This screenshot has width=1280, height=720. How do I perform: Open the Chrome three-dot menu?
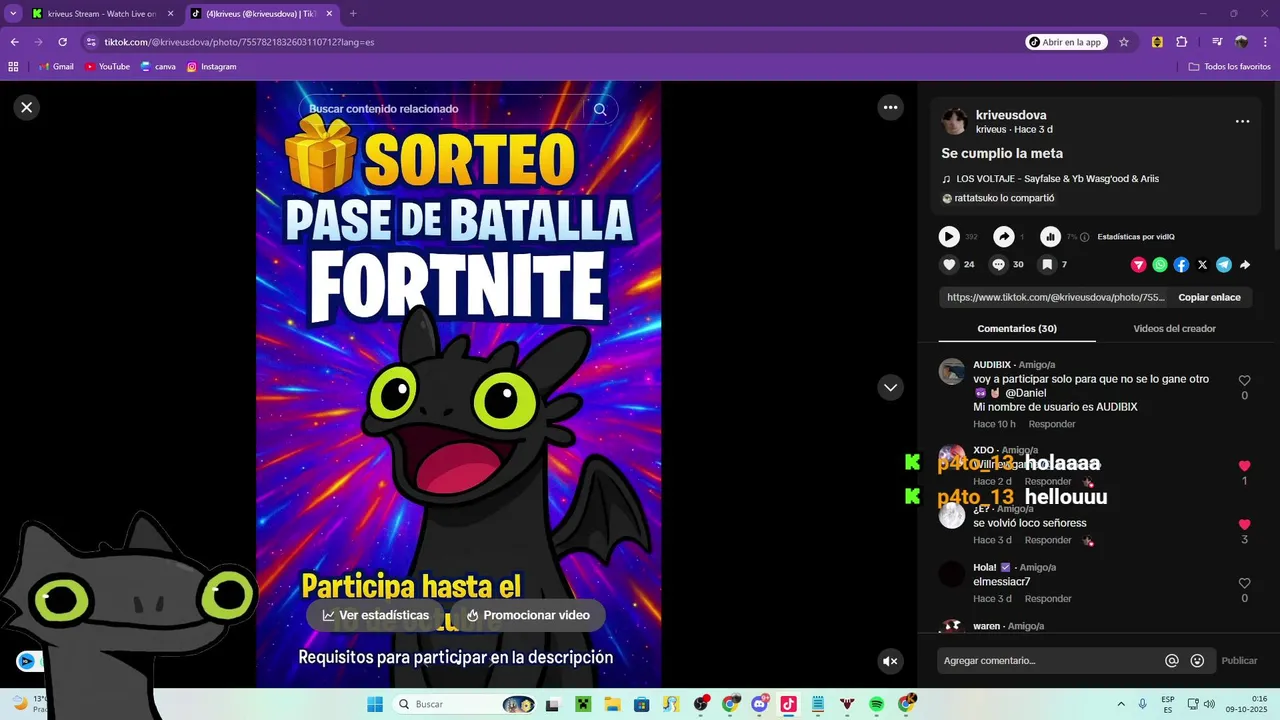1265,42
